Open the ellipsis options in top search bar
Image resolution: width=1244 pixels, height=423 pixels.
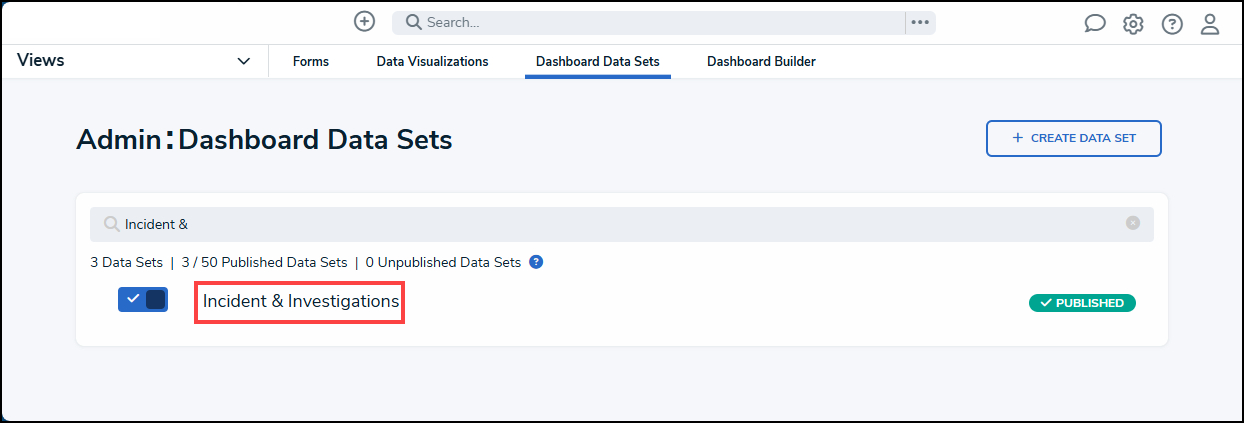(x=920, y=22)
